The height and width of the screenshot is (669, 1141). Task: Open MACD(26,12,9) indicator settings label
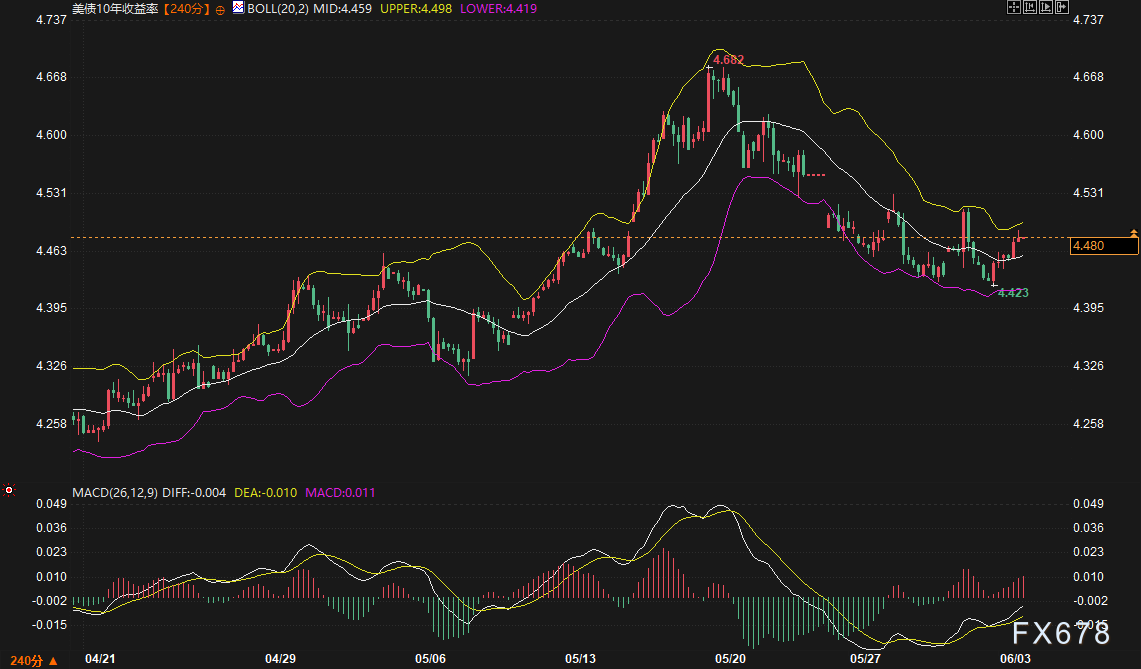tap(115, 493)
